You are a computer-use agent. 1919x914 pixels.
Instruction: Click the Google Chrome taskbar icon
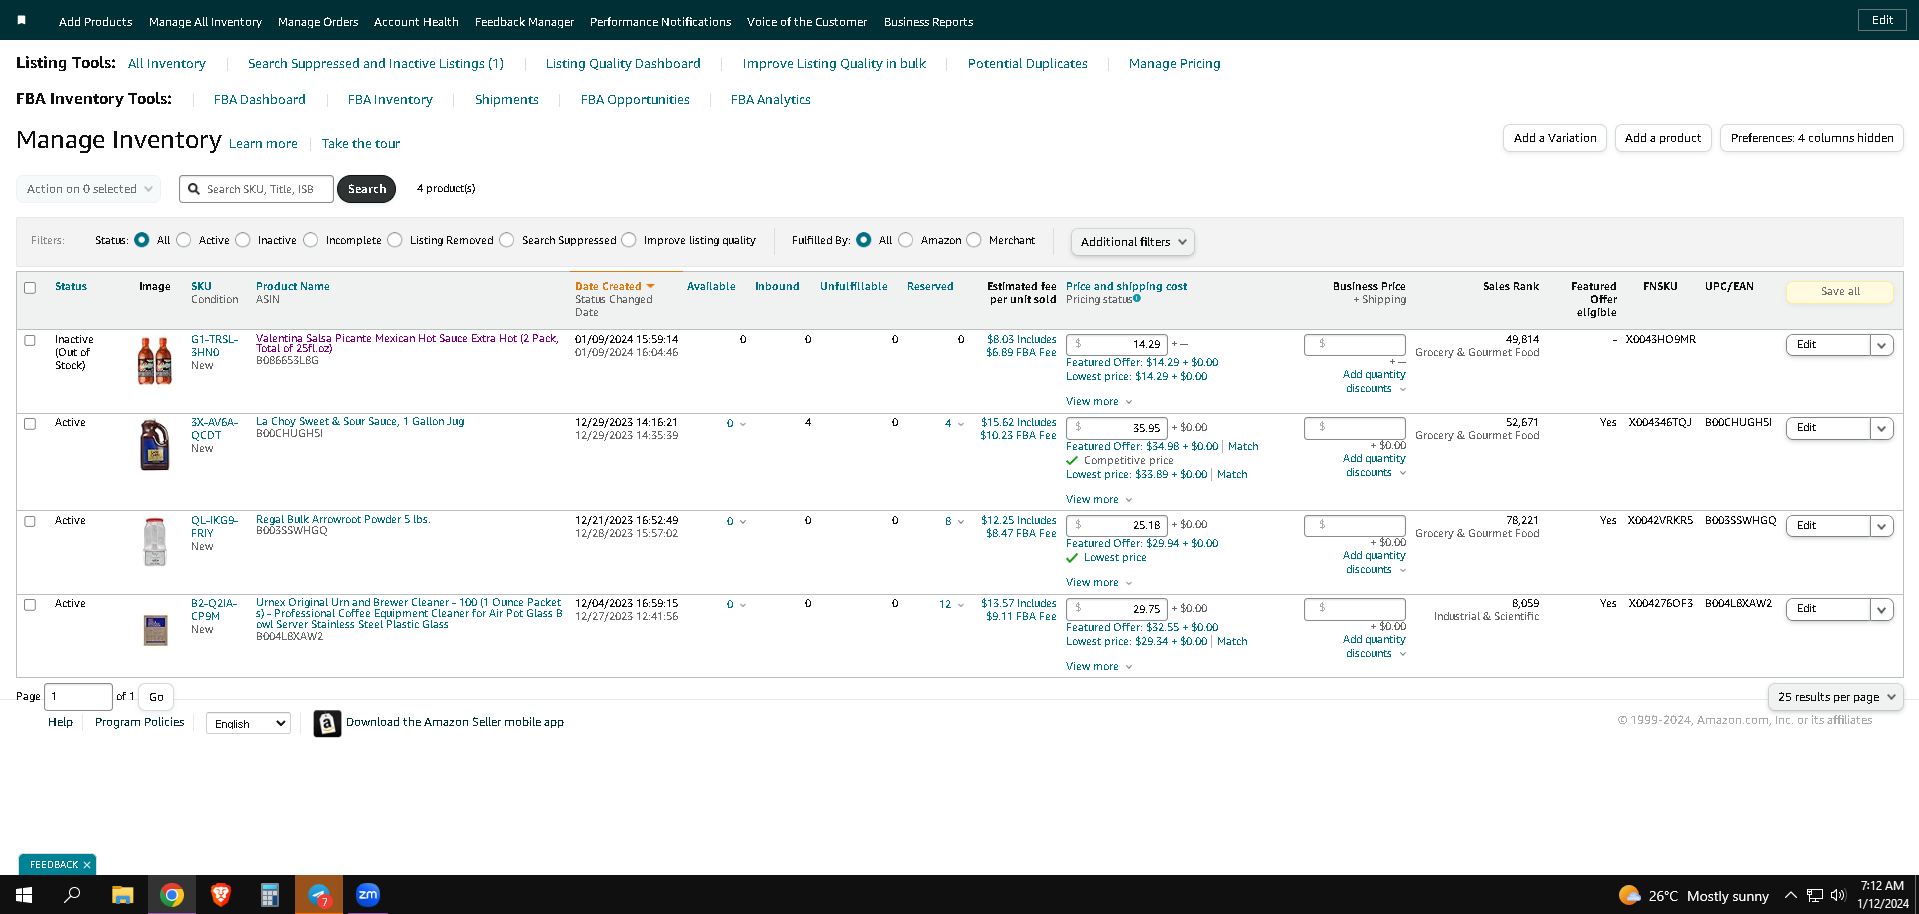172,895
